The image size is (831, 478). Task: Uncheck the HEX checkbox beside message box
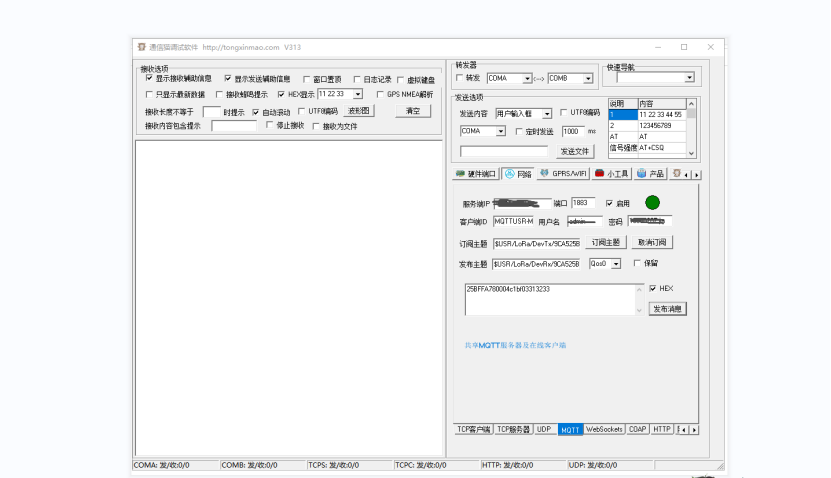pos(653,289)
